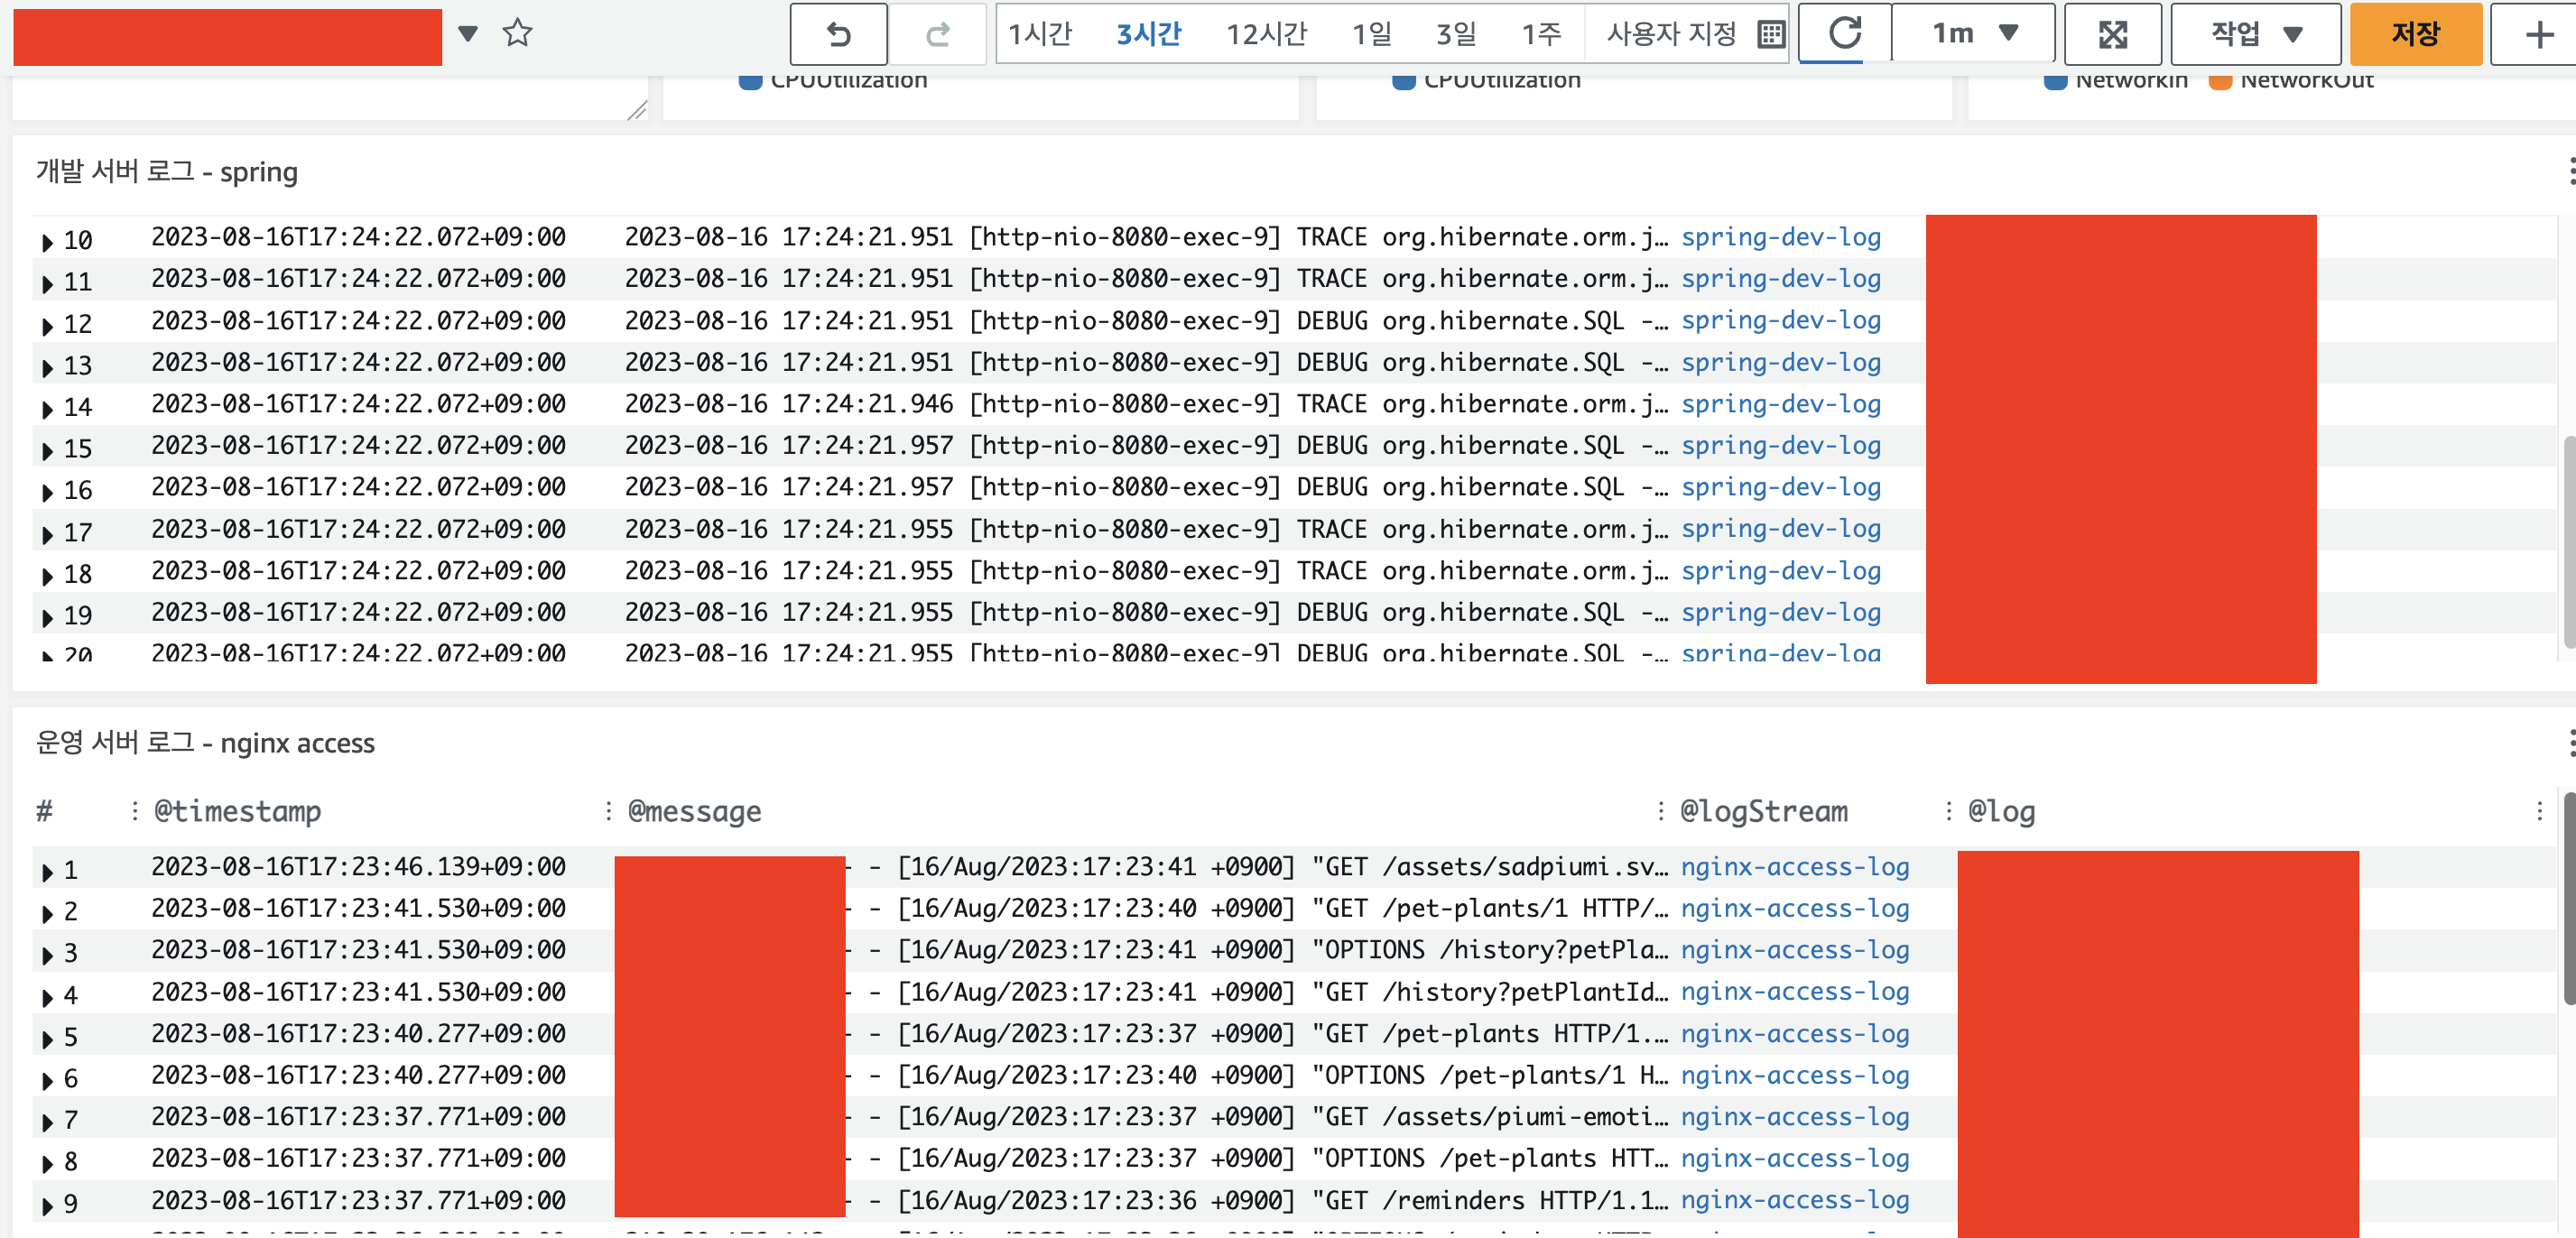2576x1238 pixels.
Task: Open the custom range calendar icon
Action: [1770, 35]
